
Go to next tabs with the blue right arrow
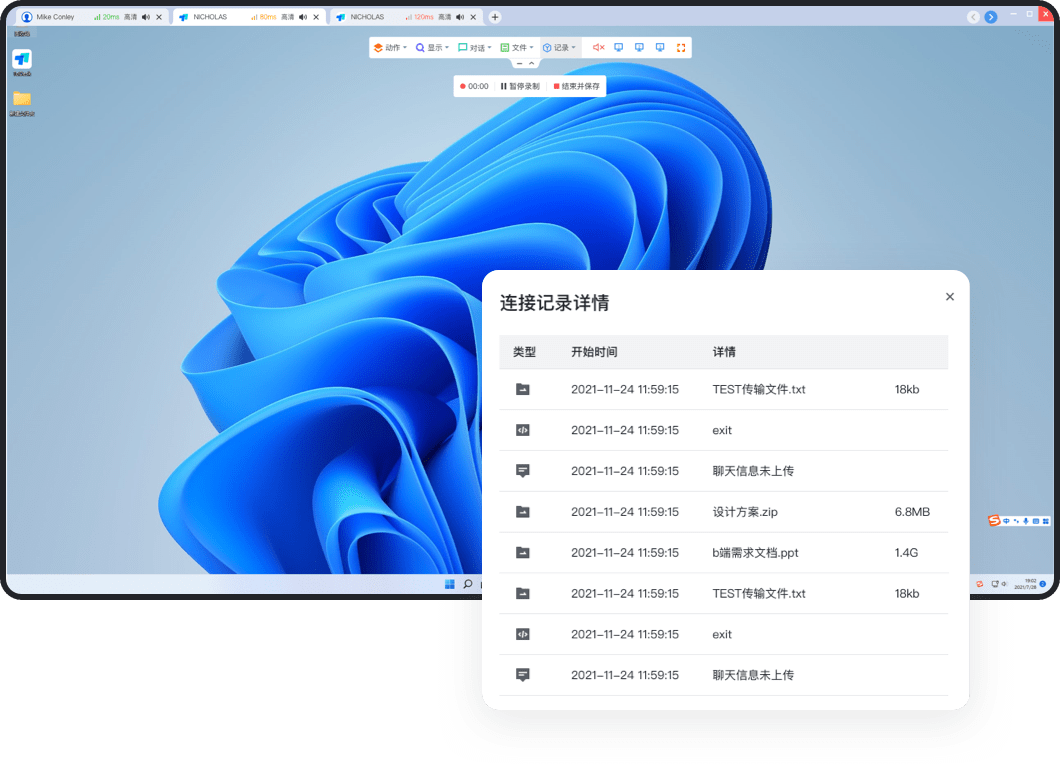pyautogui.click(x=991, y=17)
